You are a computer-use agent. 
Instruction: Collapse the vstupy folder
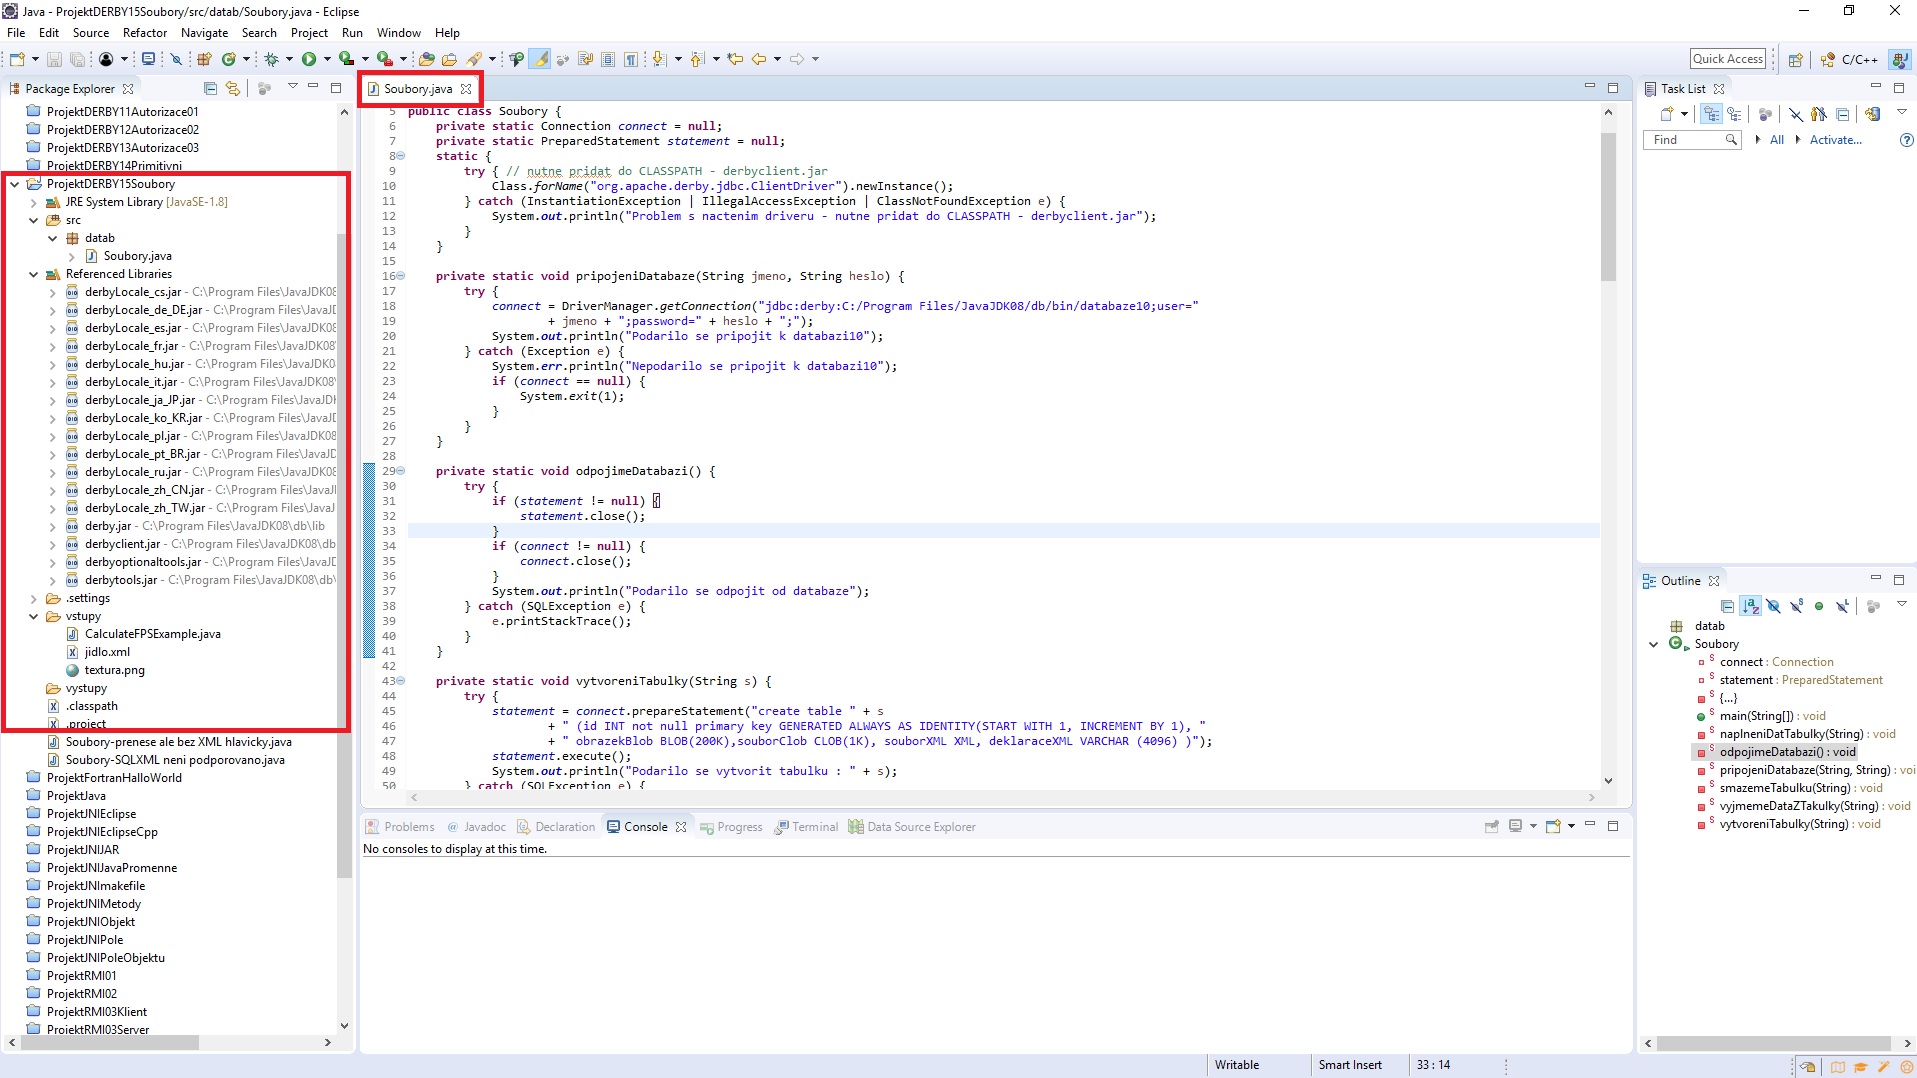pos(34,616)
